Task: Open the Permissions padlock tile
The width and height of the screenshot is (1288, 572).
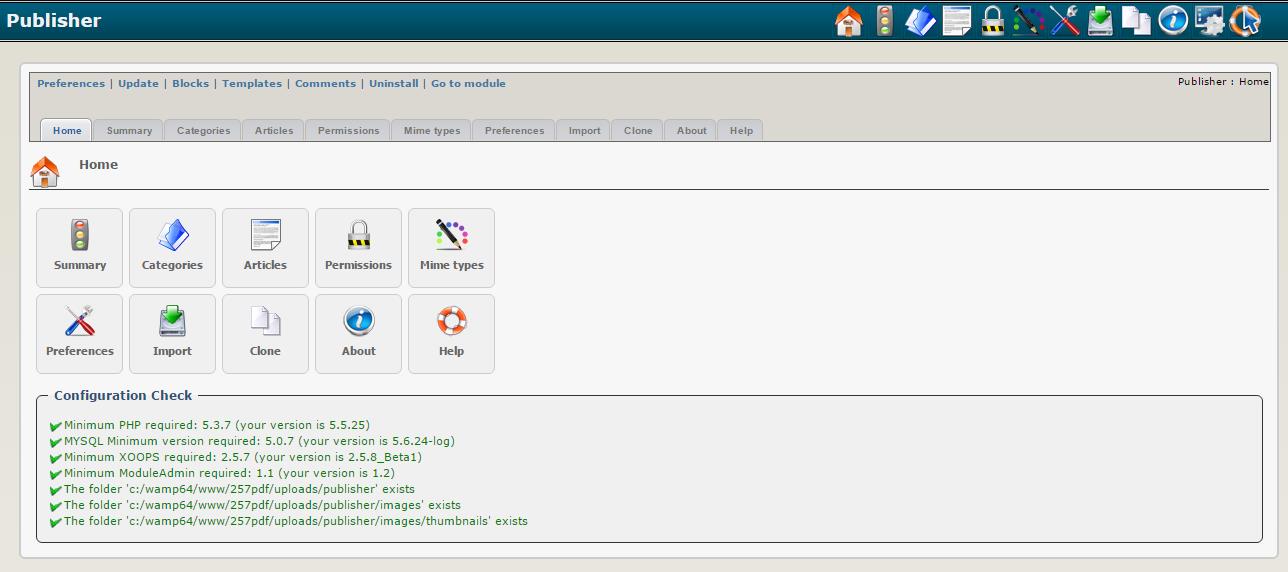Action: click(358, 248)
